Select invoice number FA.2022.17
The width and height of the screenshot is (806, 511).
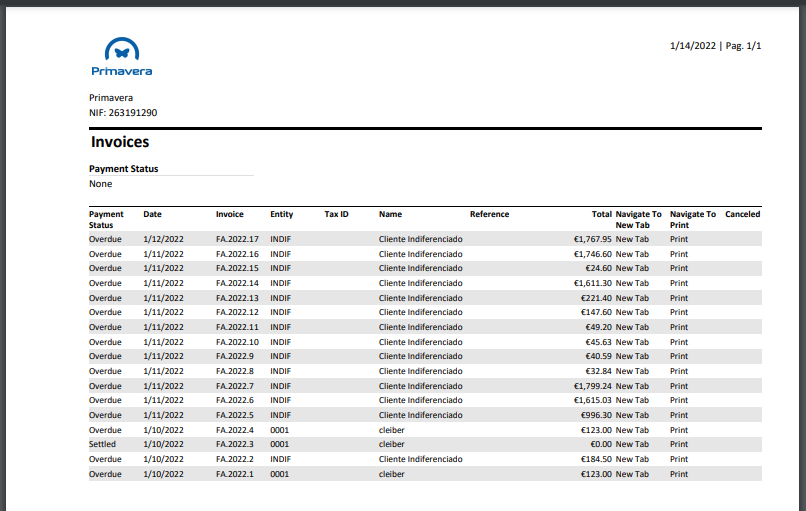click(x=237, y=239)
